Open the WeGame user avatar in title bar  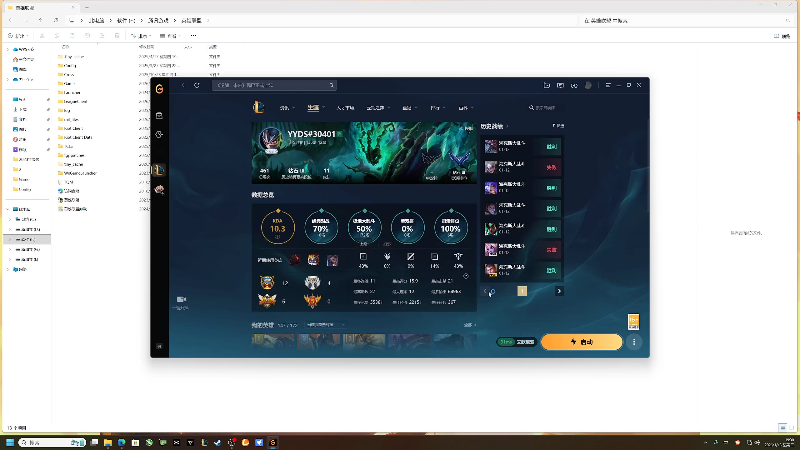point(588,85)
